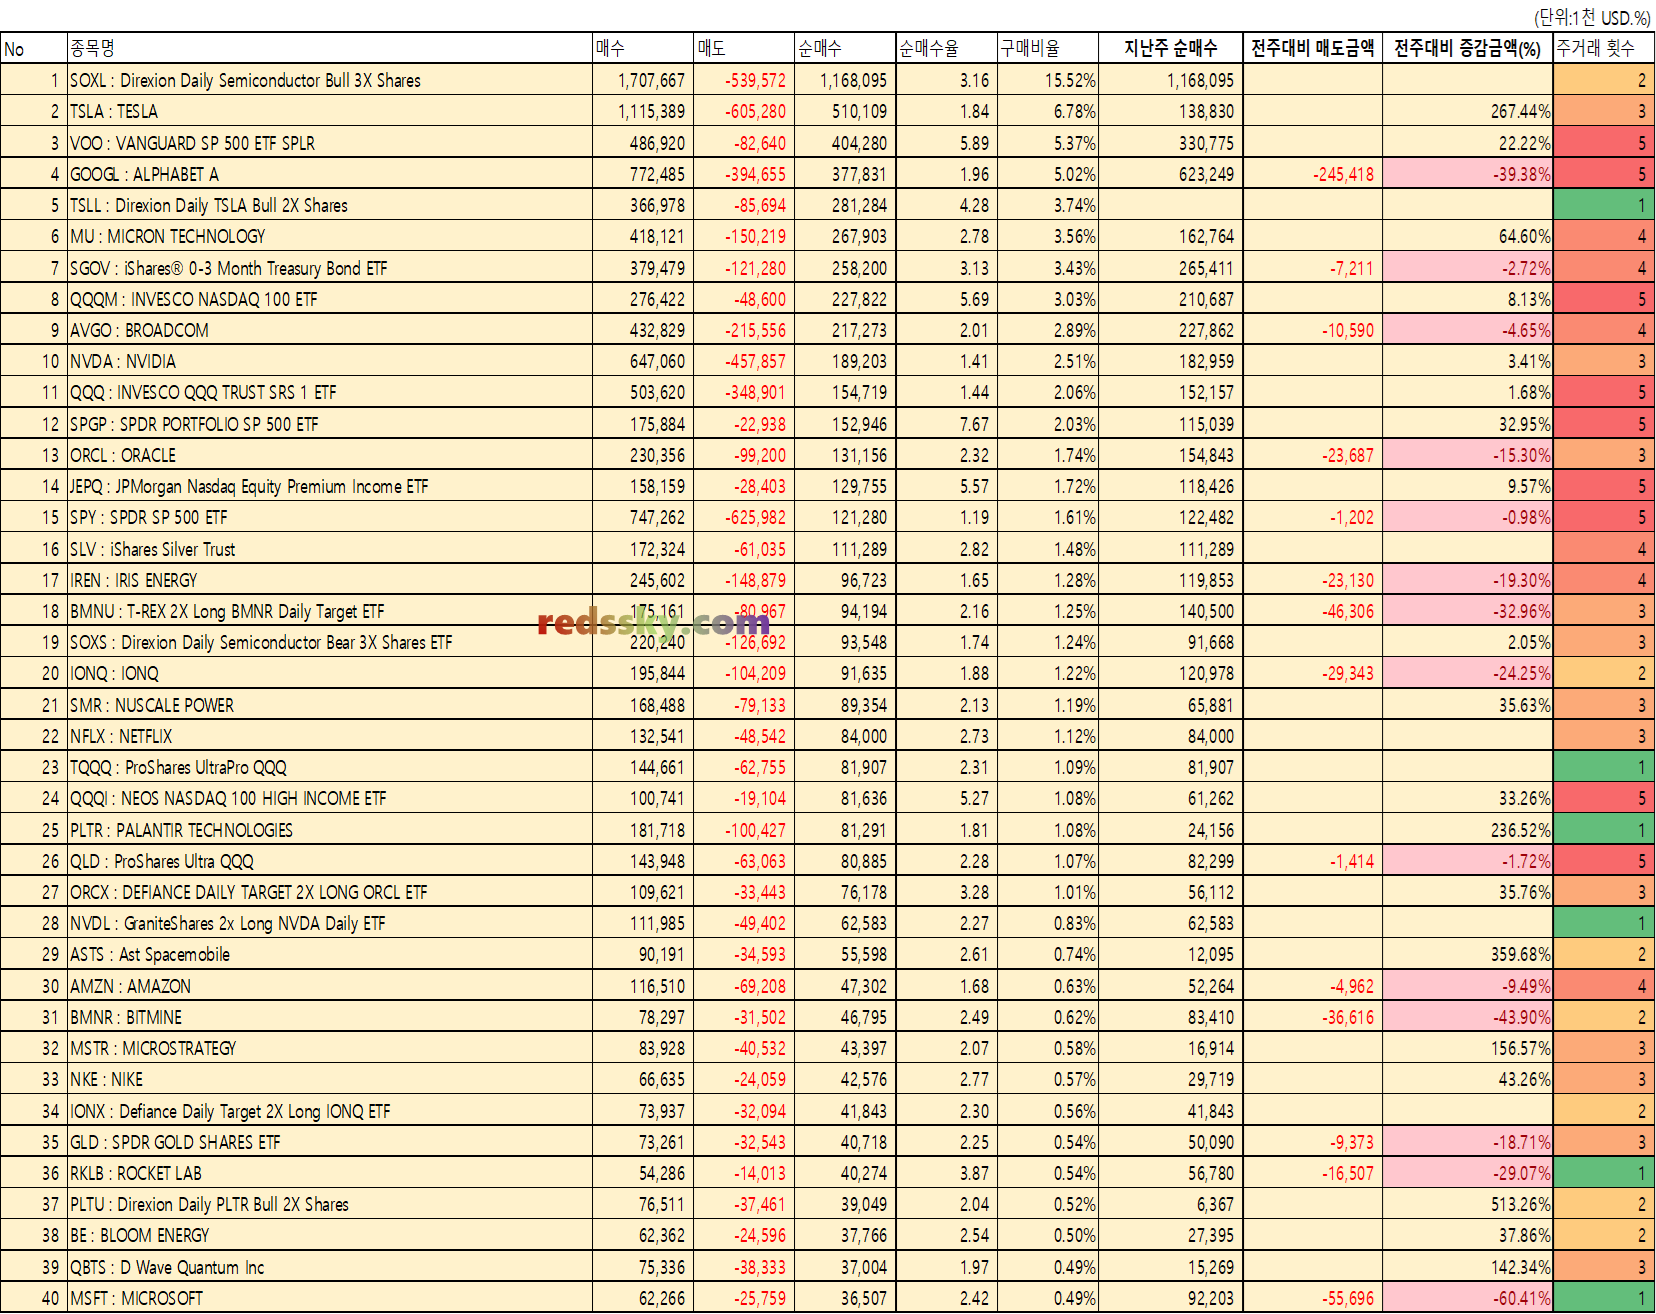Select the AVGO : BROADCOM cell
Screen dimensions: 1656x1314
tap(330, 330)
